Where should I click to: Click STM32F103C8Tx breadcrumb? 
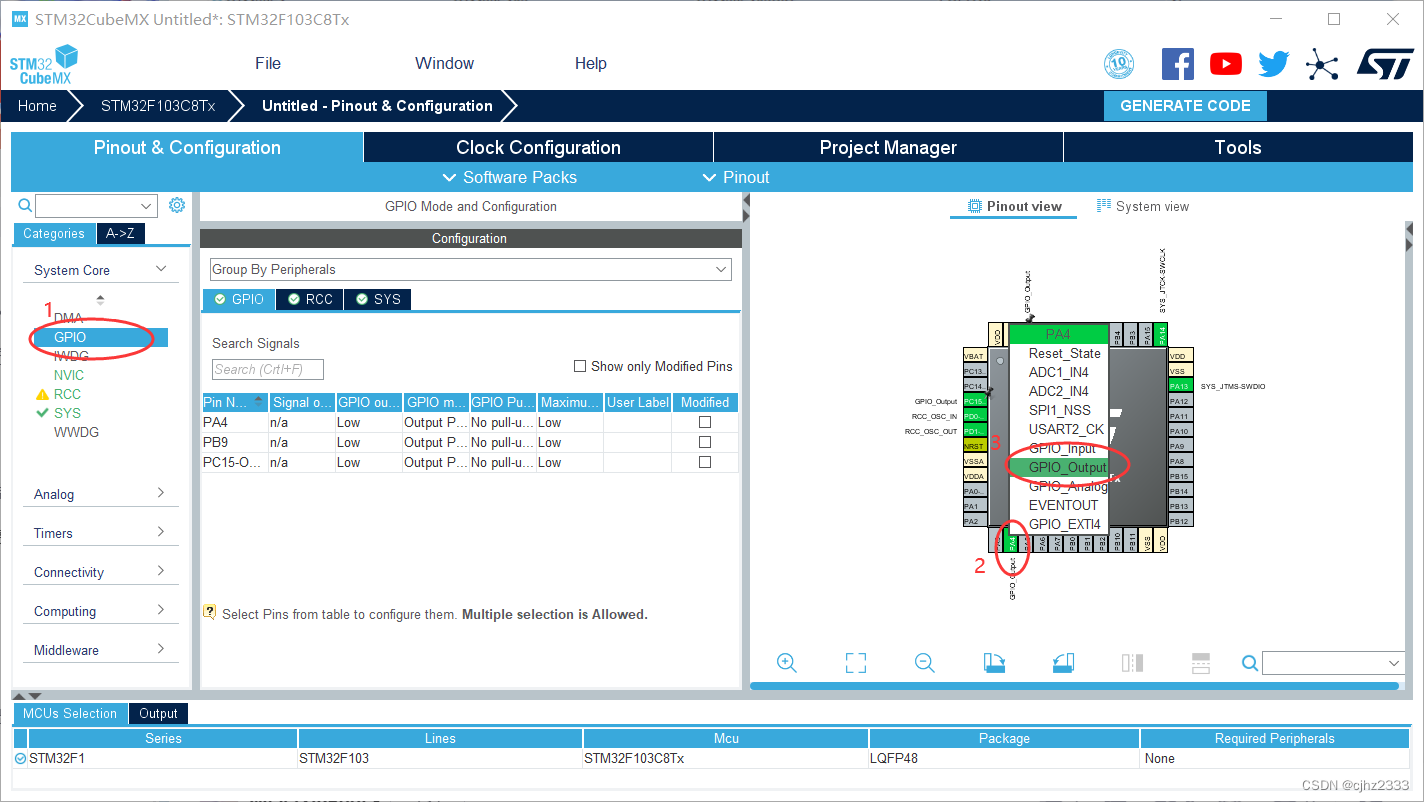click(158, 106)
